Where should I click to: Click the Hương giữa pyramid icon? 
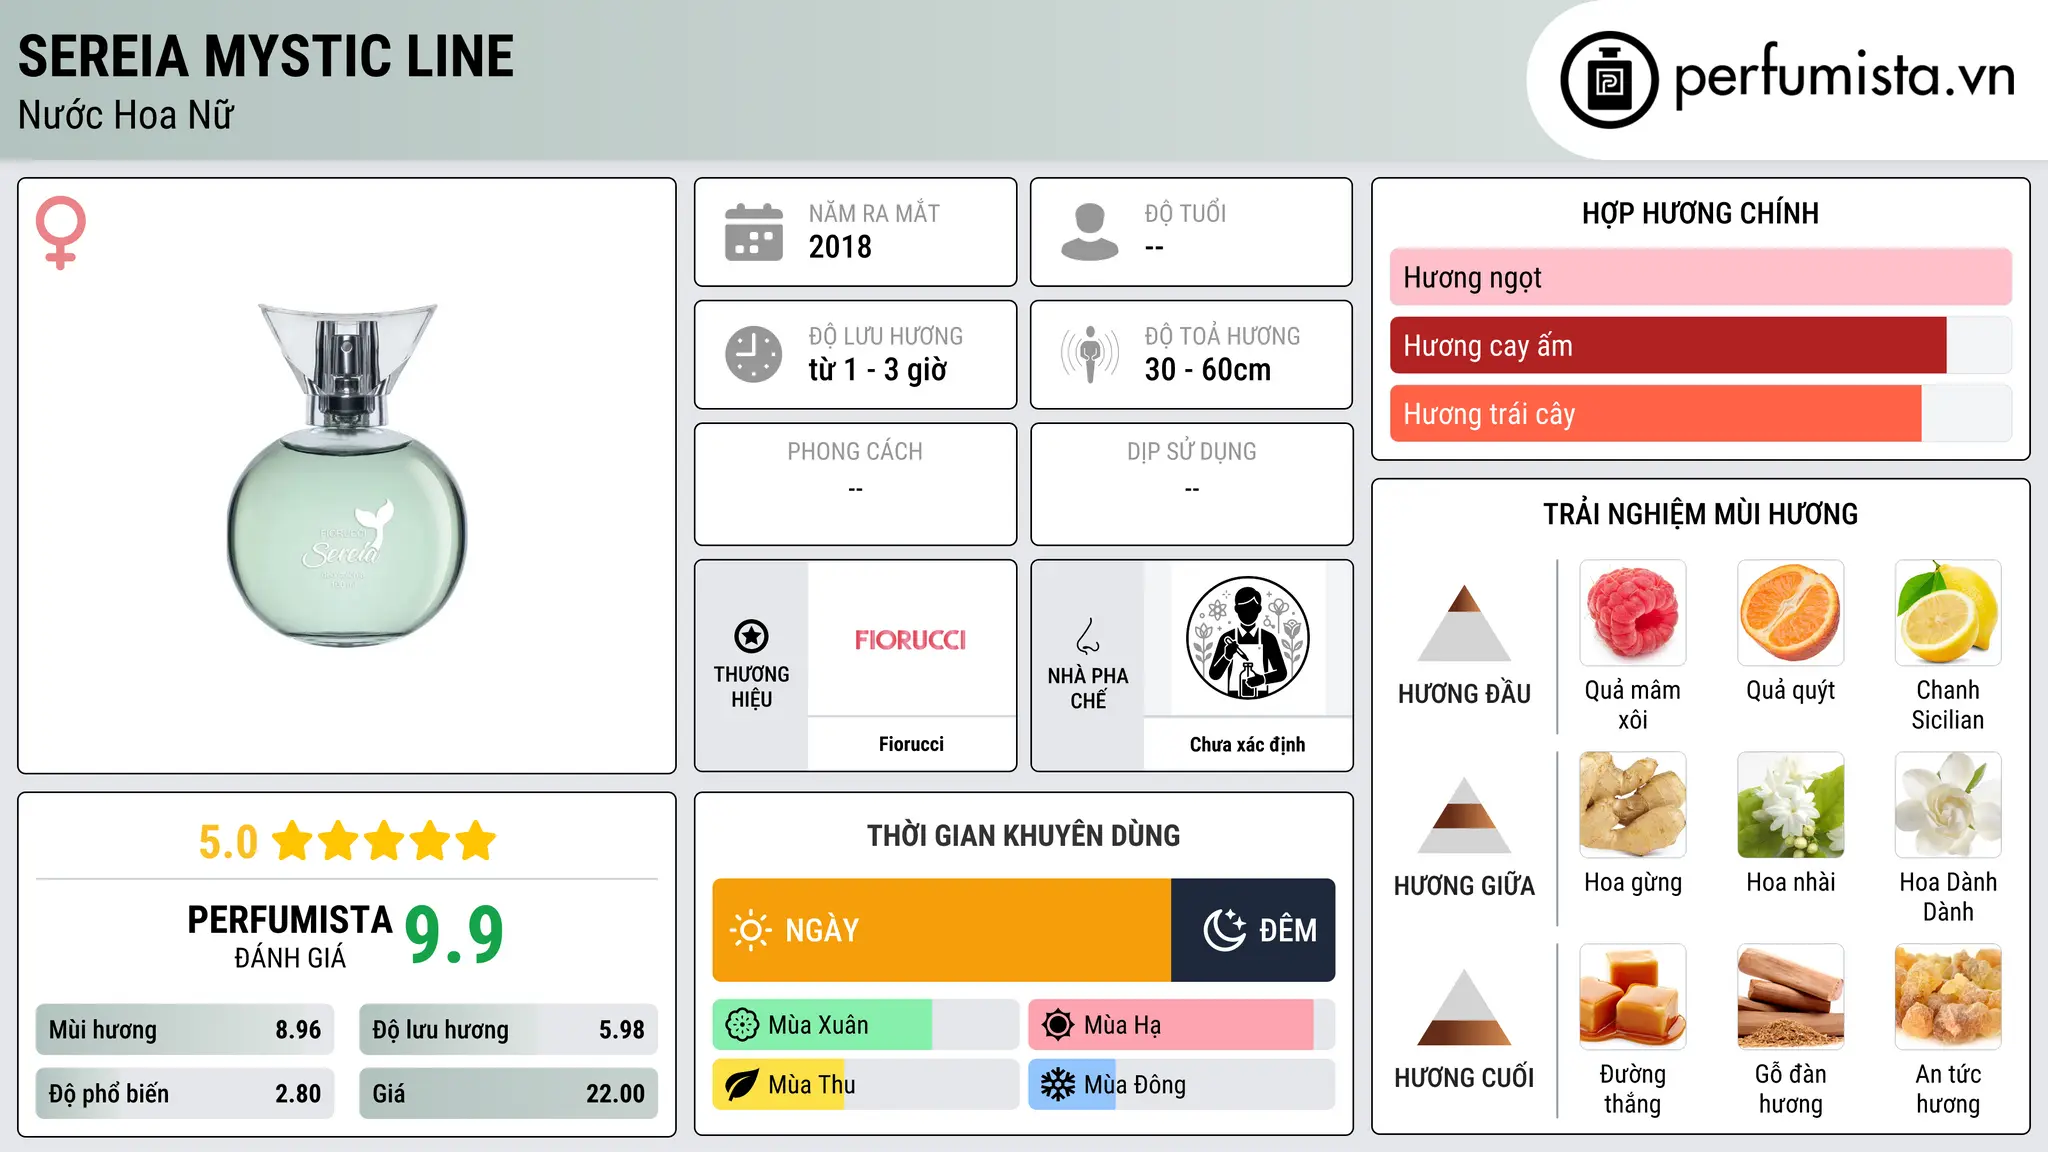[1464, 815]
